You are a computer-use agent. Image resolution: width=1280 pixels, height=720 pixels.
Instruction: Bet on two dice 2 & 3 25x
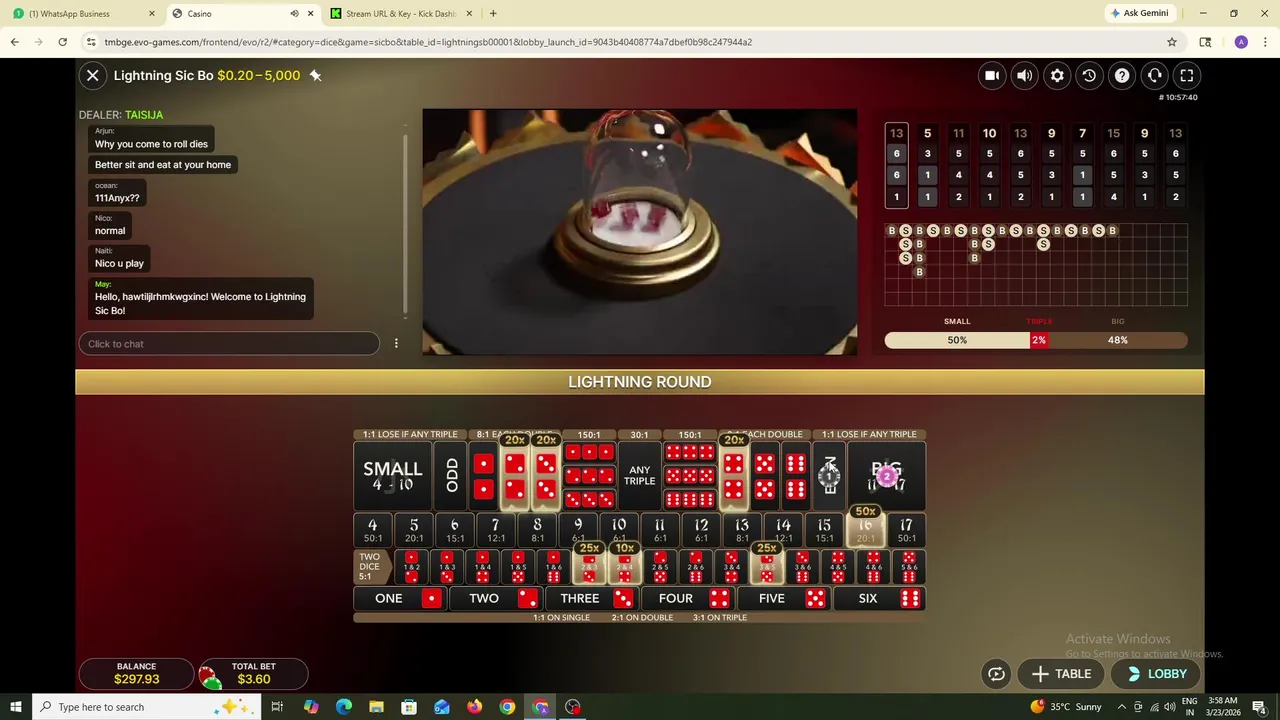click(589, 567)
